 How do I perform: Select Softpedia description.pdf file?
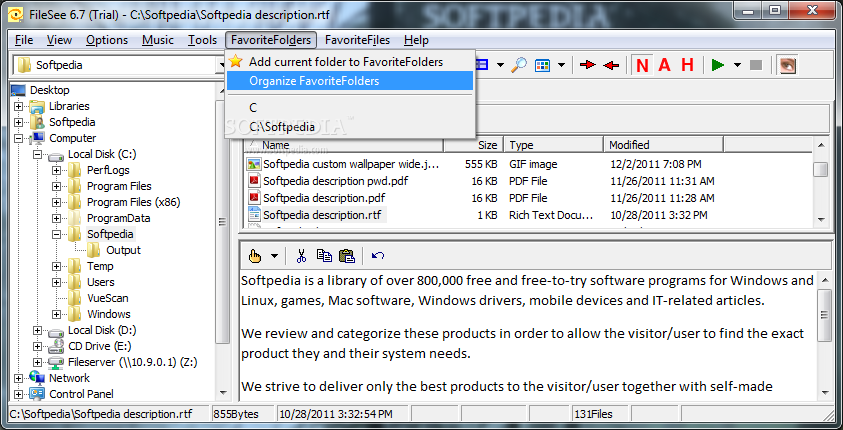pos(324,198)
